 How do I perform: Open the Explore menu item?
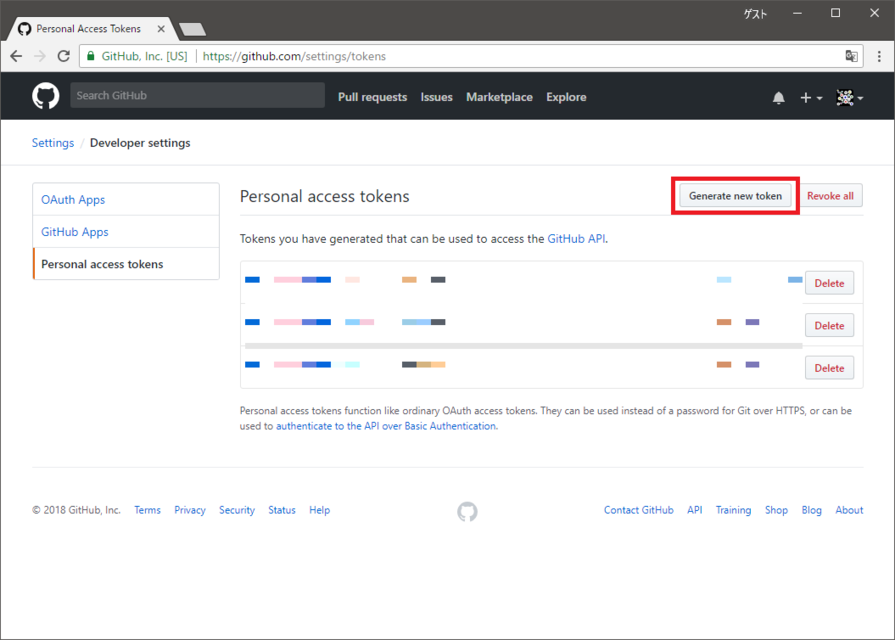(566, 97)
